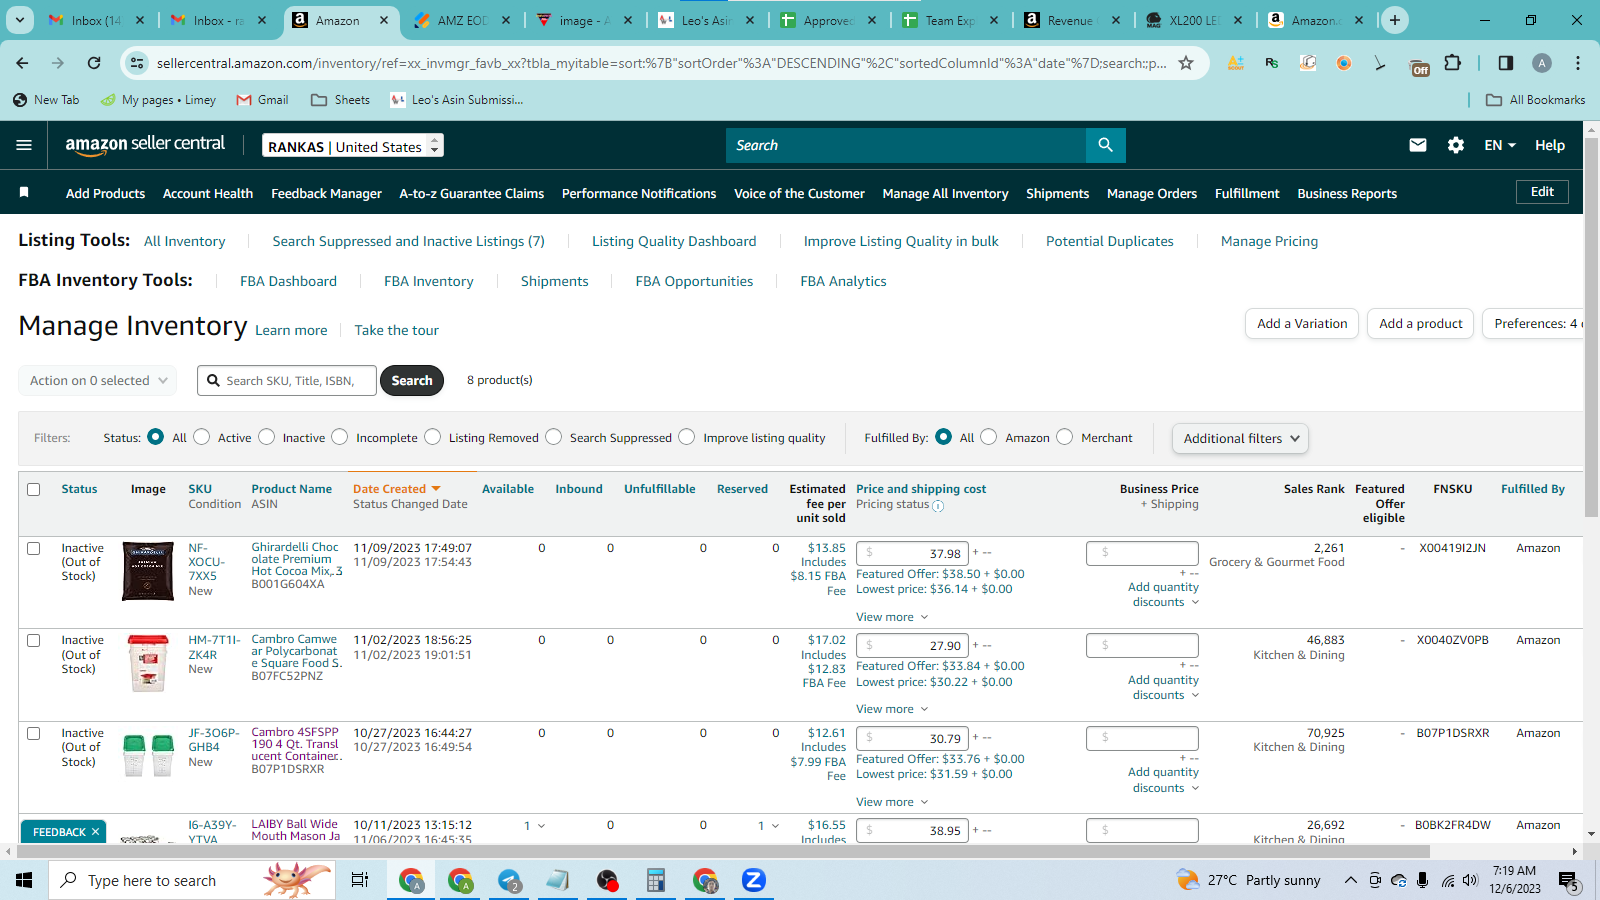Open the EN language dropdown
Viewport: 1600px width, 900px height.
(1500, 145)
